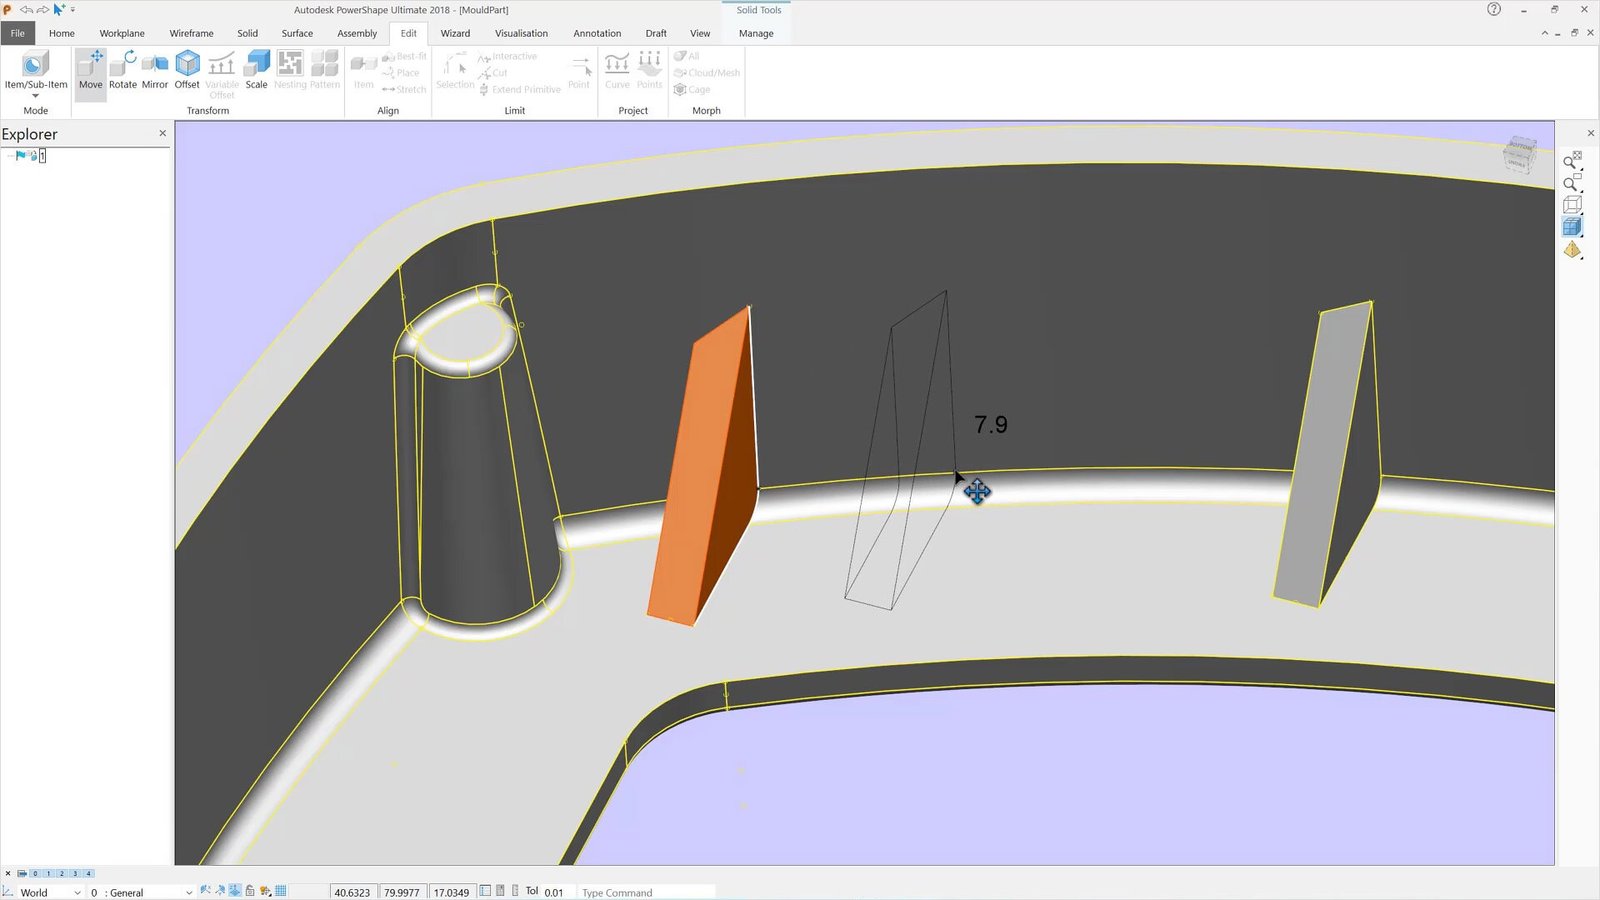This screenshot has width=1600, height=900.
Task: Click the Redo arrow in quick access bar
Action: click(x=42, y=9)
